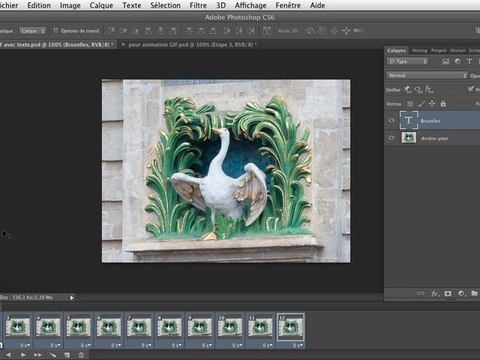Select the 3D pan mode icon
Image resolution: width=480 pixels, height=360 pixels.
[334, 31]
